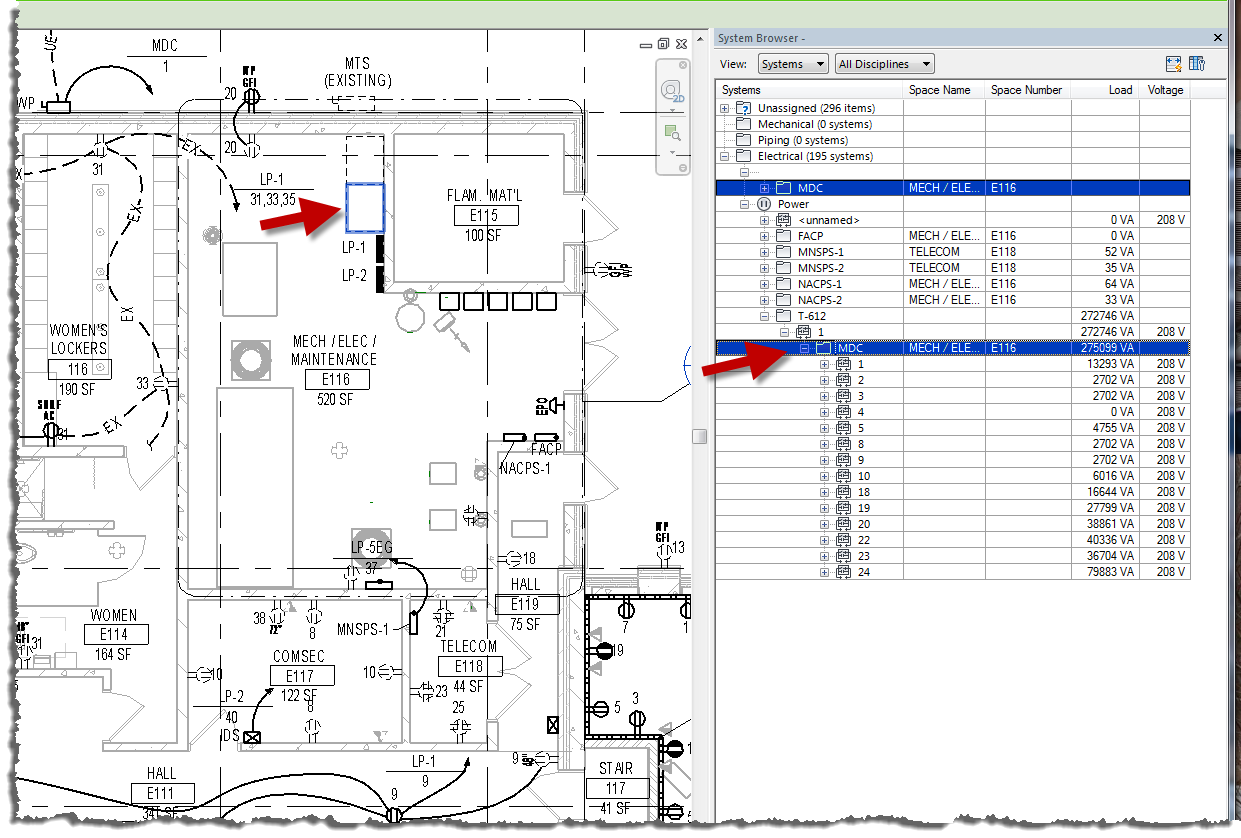This screenshot has height=838, width=1241.
Task: Collapse the Electrical systems branch
Action: (x=723, y=155)
